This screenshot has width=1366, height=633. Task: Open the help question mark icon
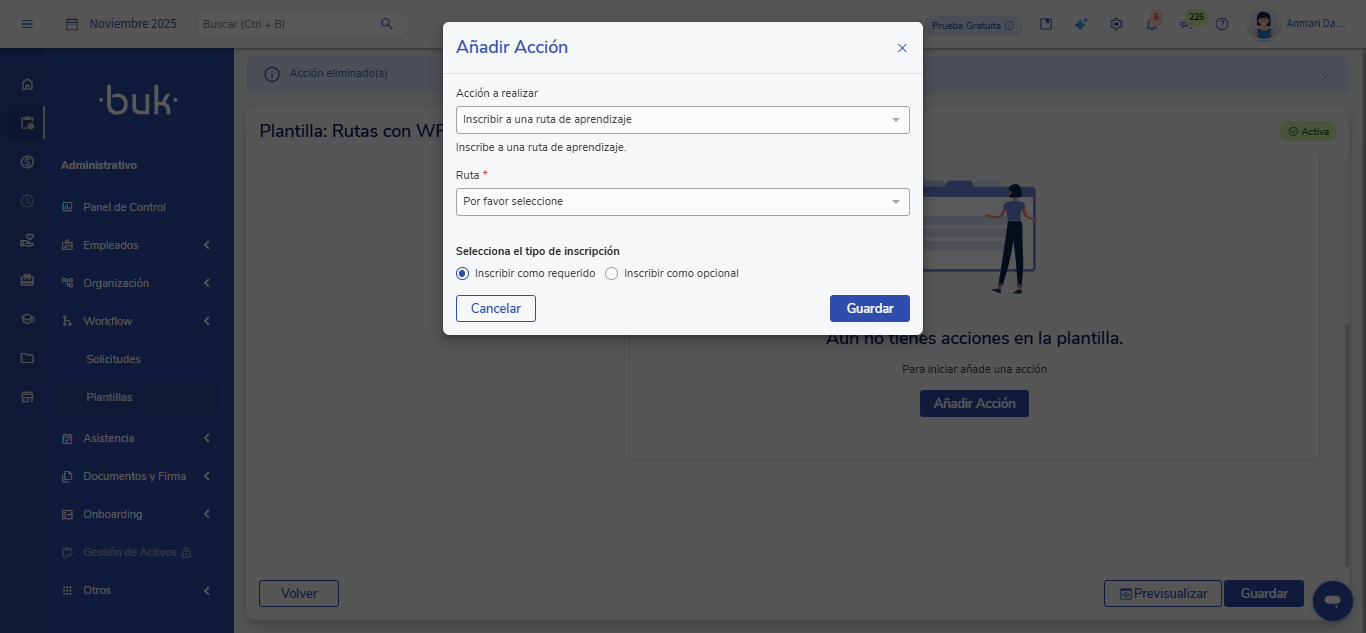pos(1221,24)
